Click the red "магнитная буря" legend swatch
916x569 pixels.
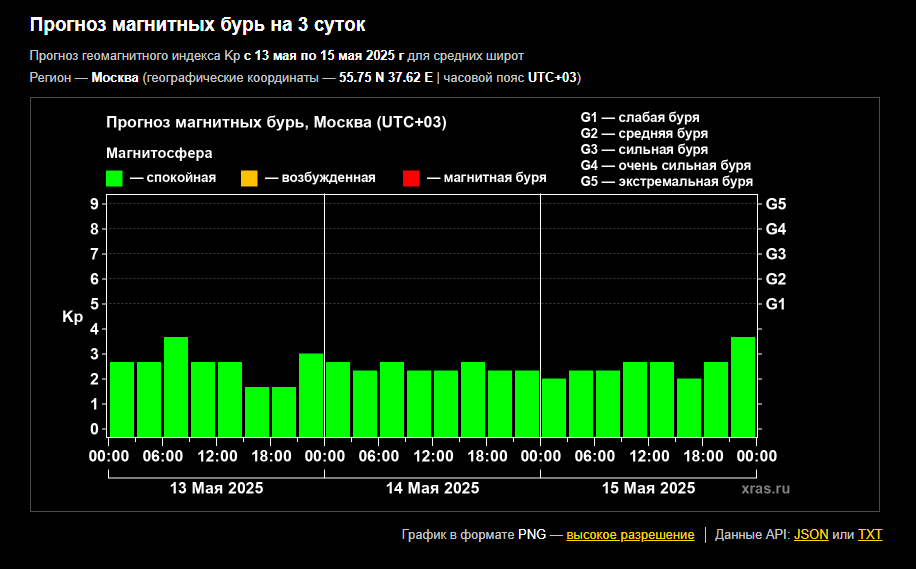tap(411, 178)
